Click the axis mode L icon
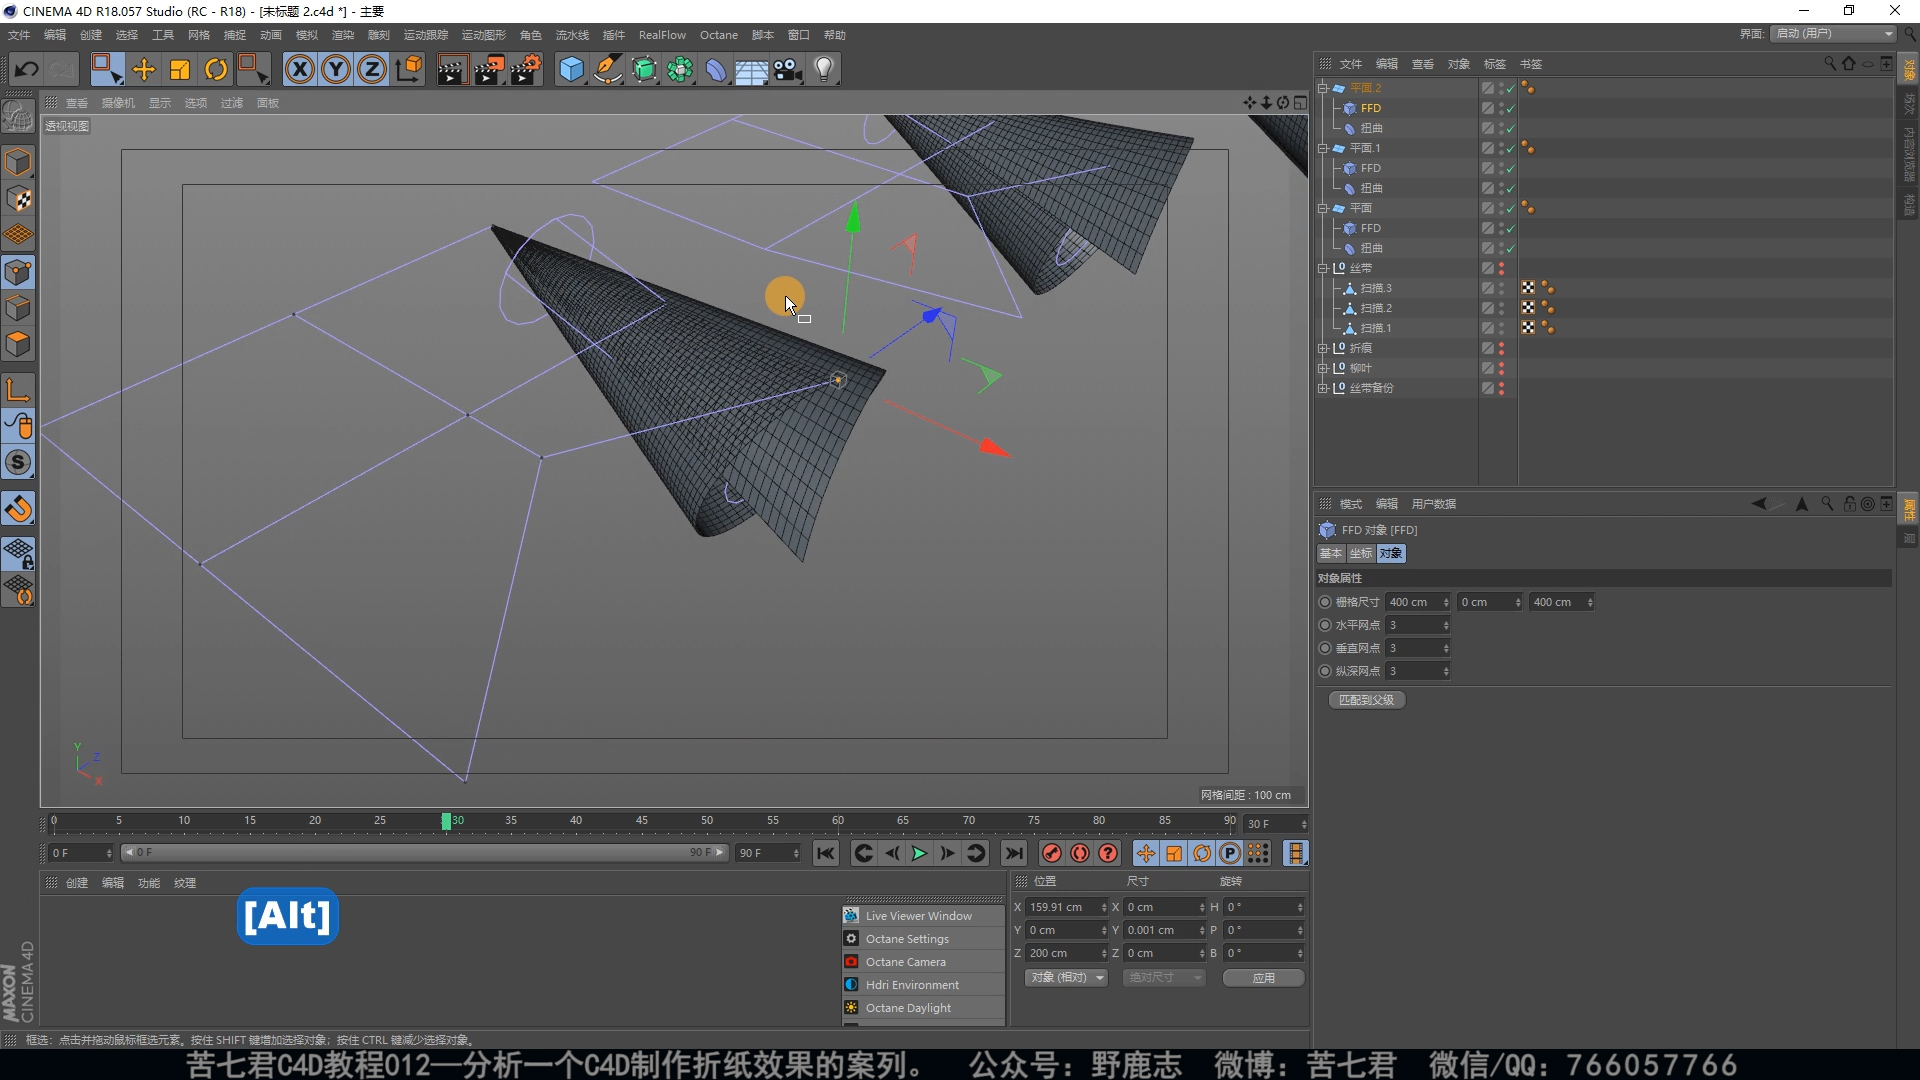Image resolution: width=1920 pixels, height=1080 pixels. [x=18, y=389]
